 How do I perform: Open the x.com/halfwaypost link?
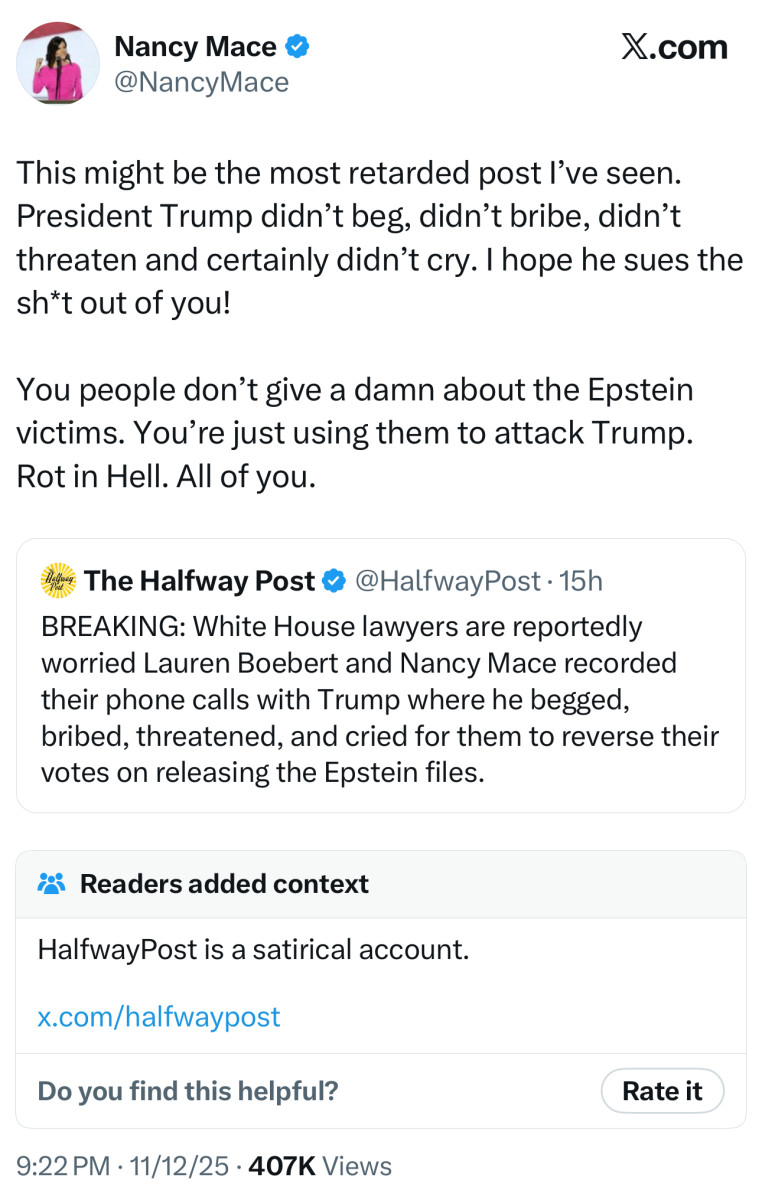[159, 1017]
